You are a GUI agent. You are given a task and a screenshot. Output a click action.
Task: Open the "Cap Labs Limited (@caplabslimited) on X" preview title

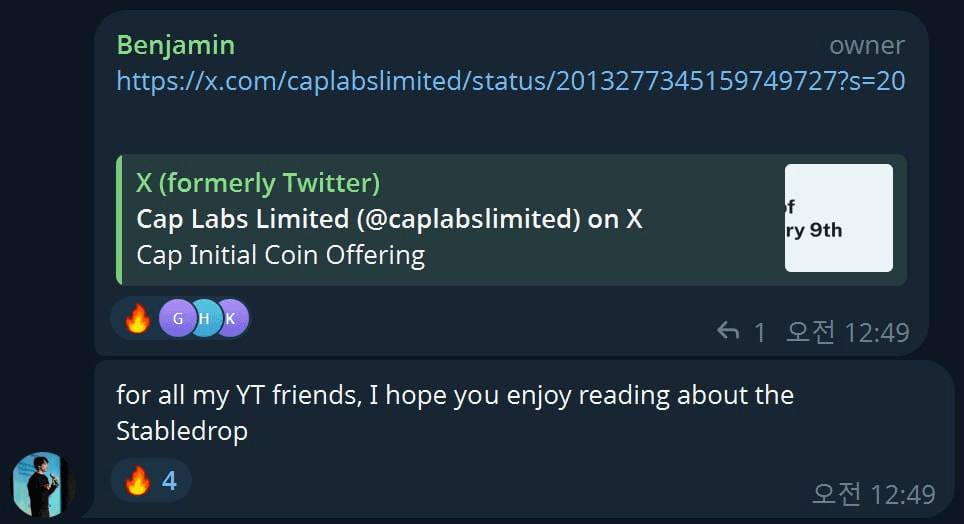coord(389,219)
